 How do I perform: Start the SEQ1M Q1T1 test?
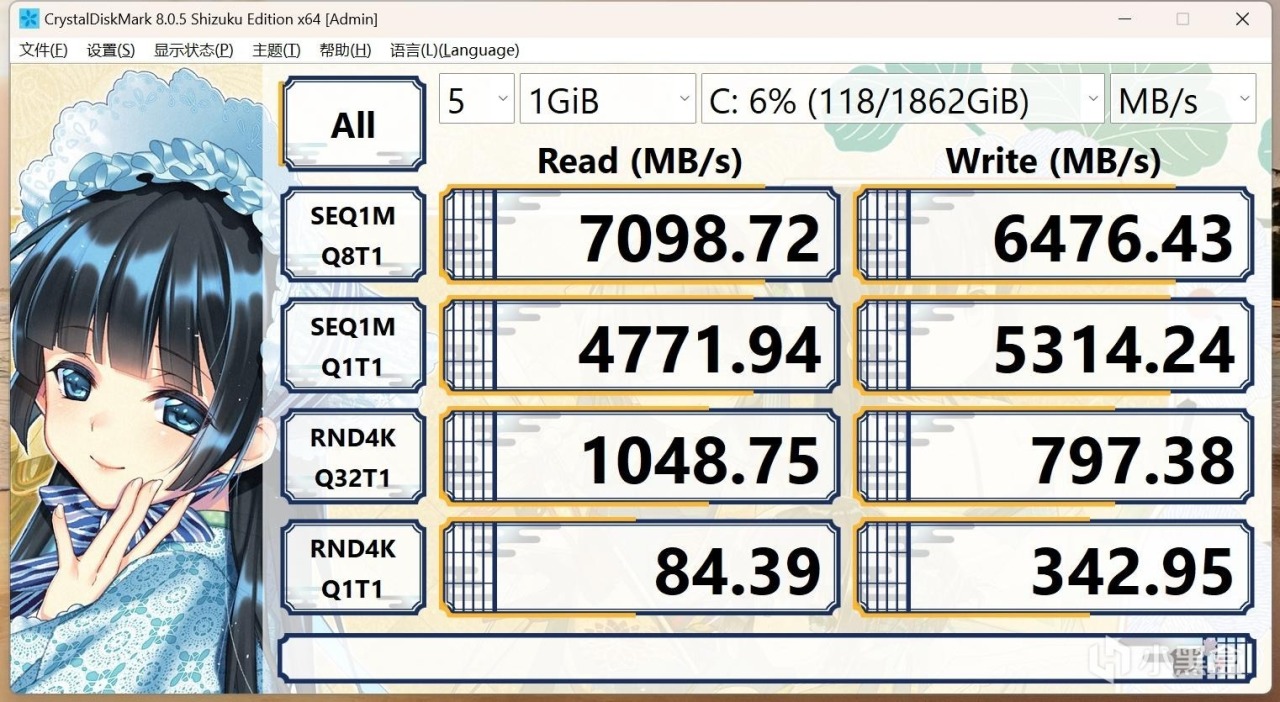click(354, 347)
